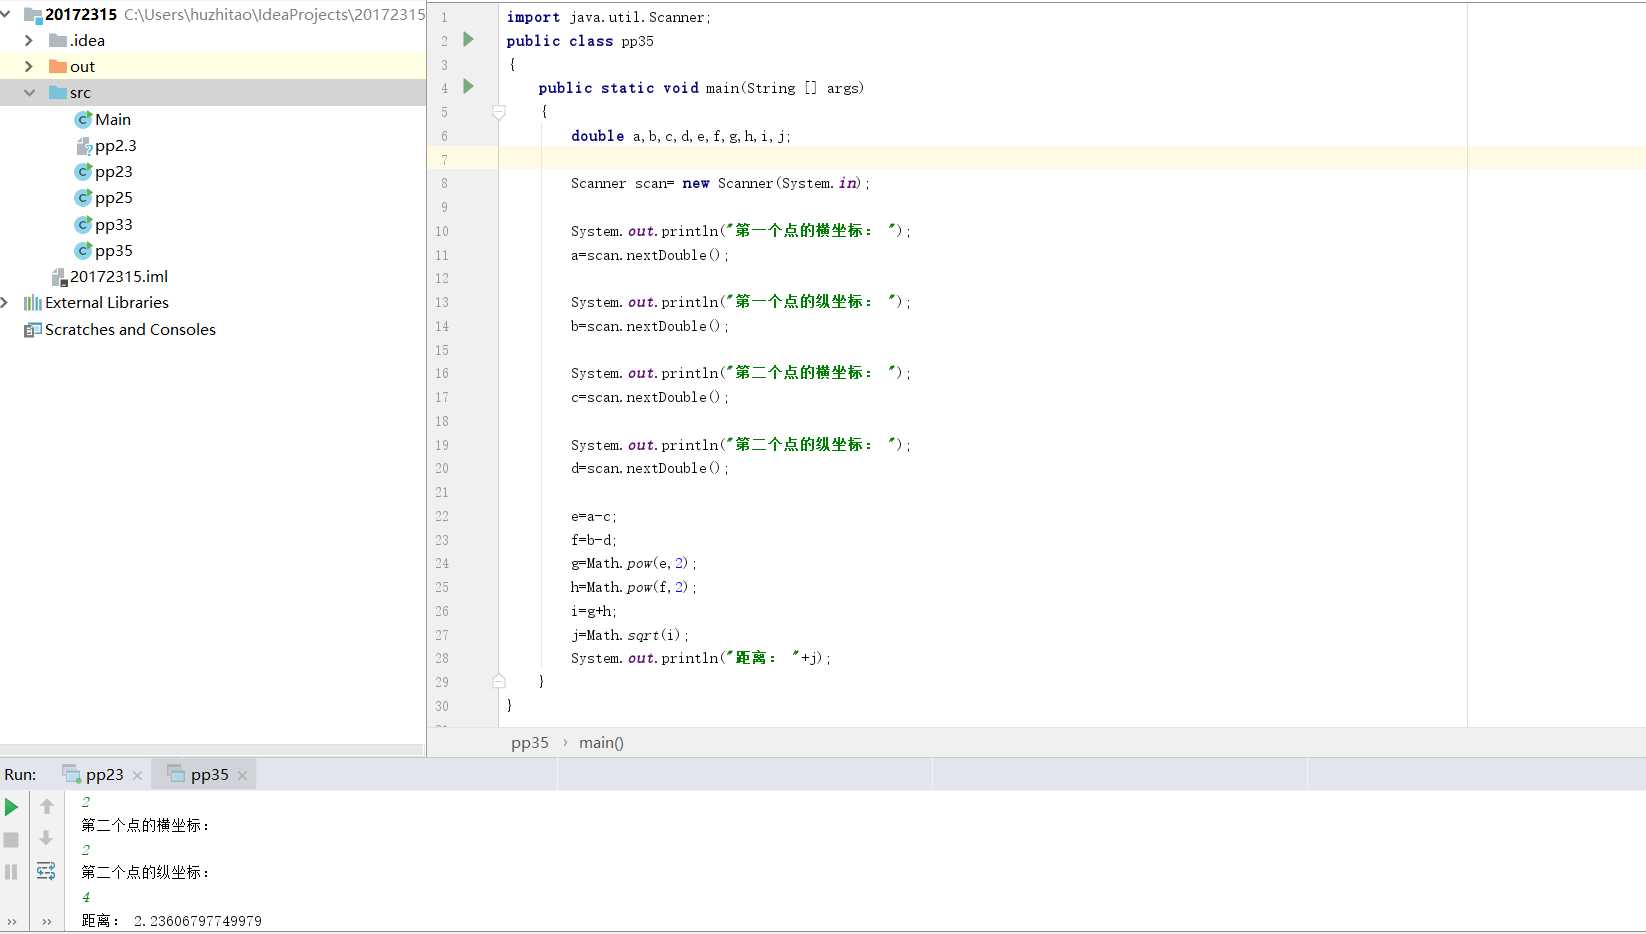Screen dimensions: 1646x934
Task: Click the 20172315.iml module file icon
Action: 59,277
